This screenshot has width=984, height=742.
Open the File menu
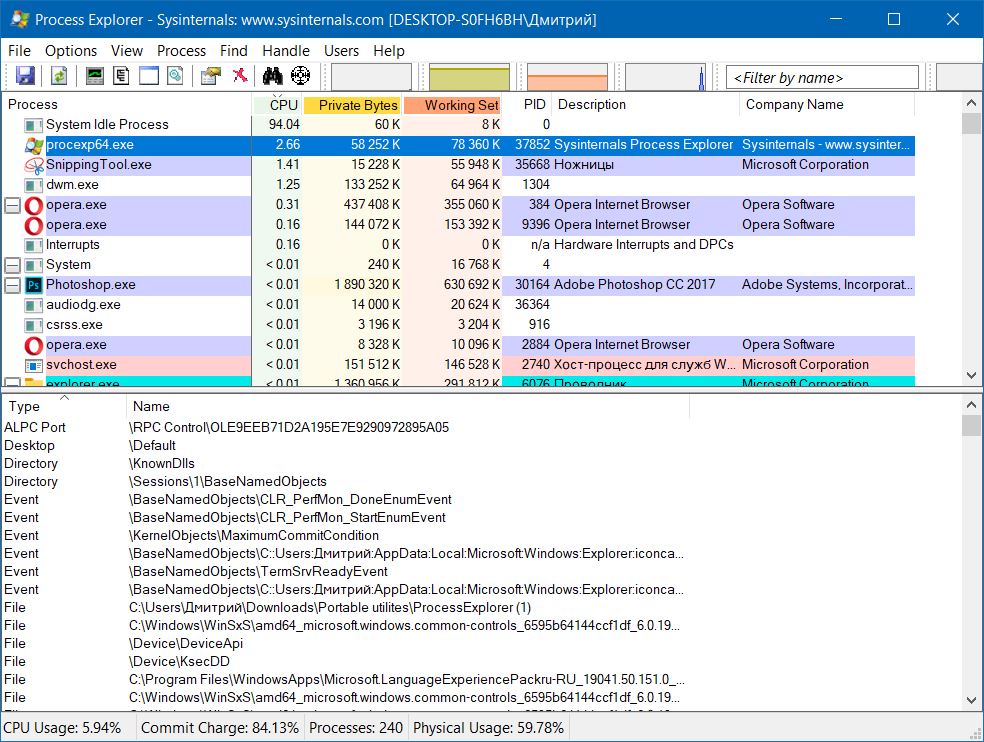[19, 51]
